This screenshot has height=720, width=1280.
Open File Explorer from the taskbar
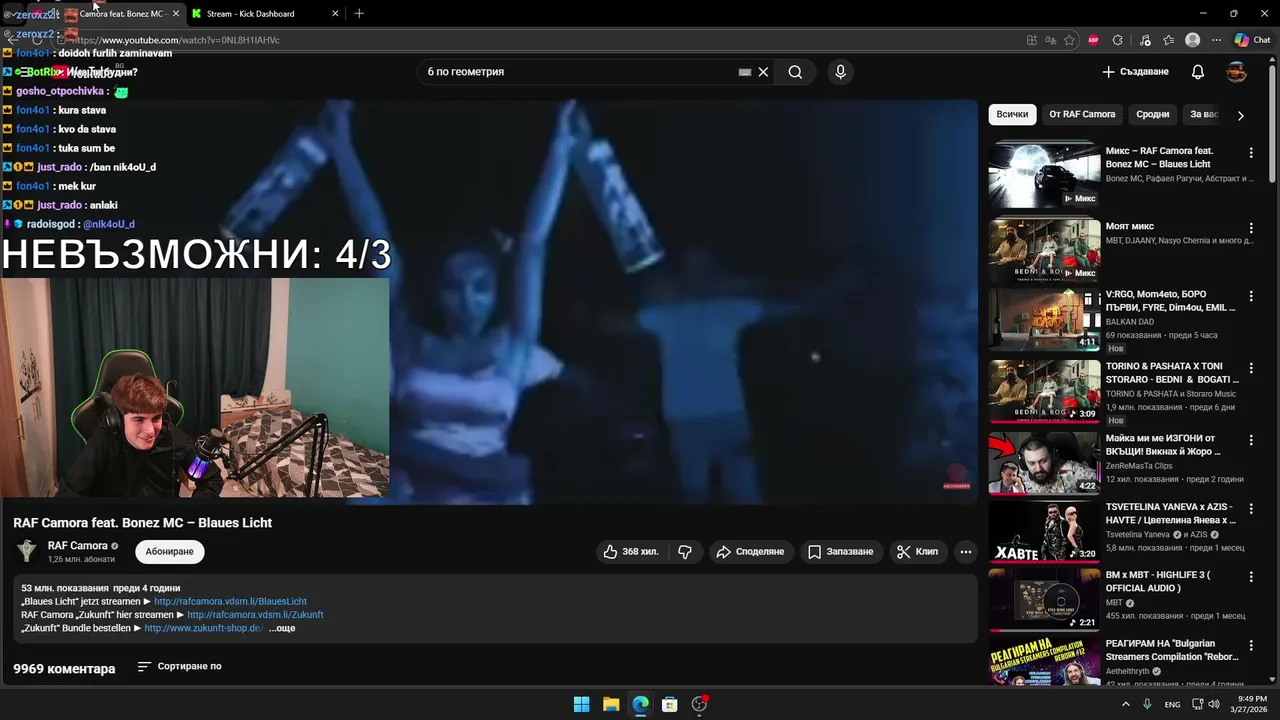pos(611,704)
